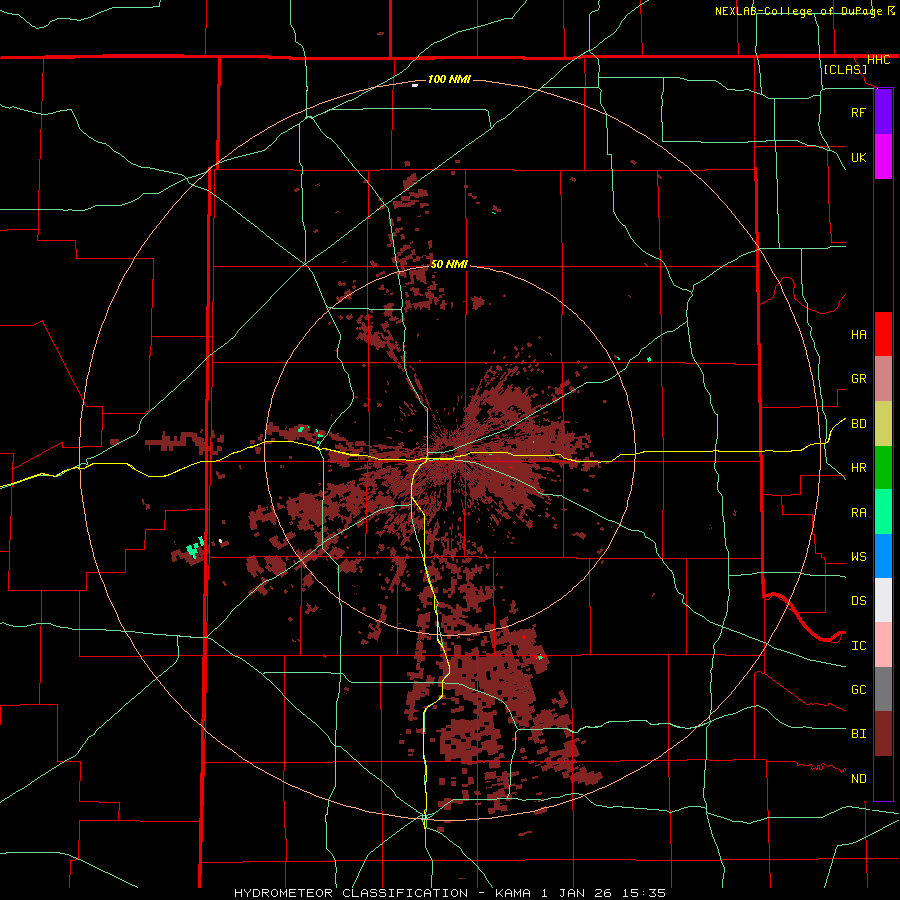This screenshot has width=900, height=900.
Task: Click the [CLAS] units label
Action: click(x=845, y=70)
